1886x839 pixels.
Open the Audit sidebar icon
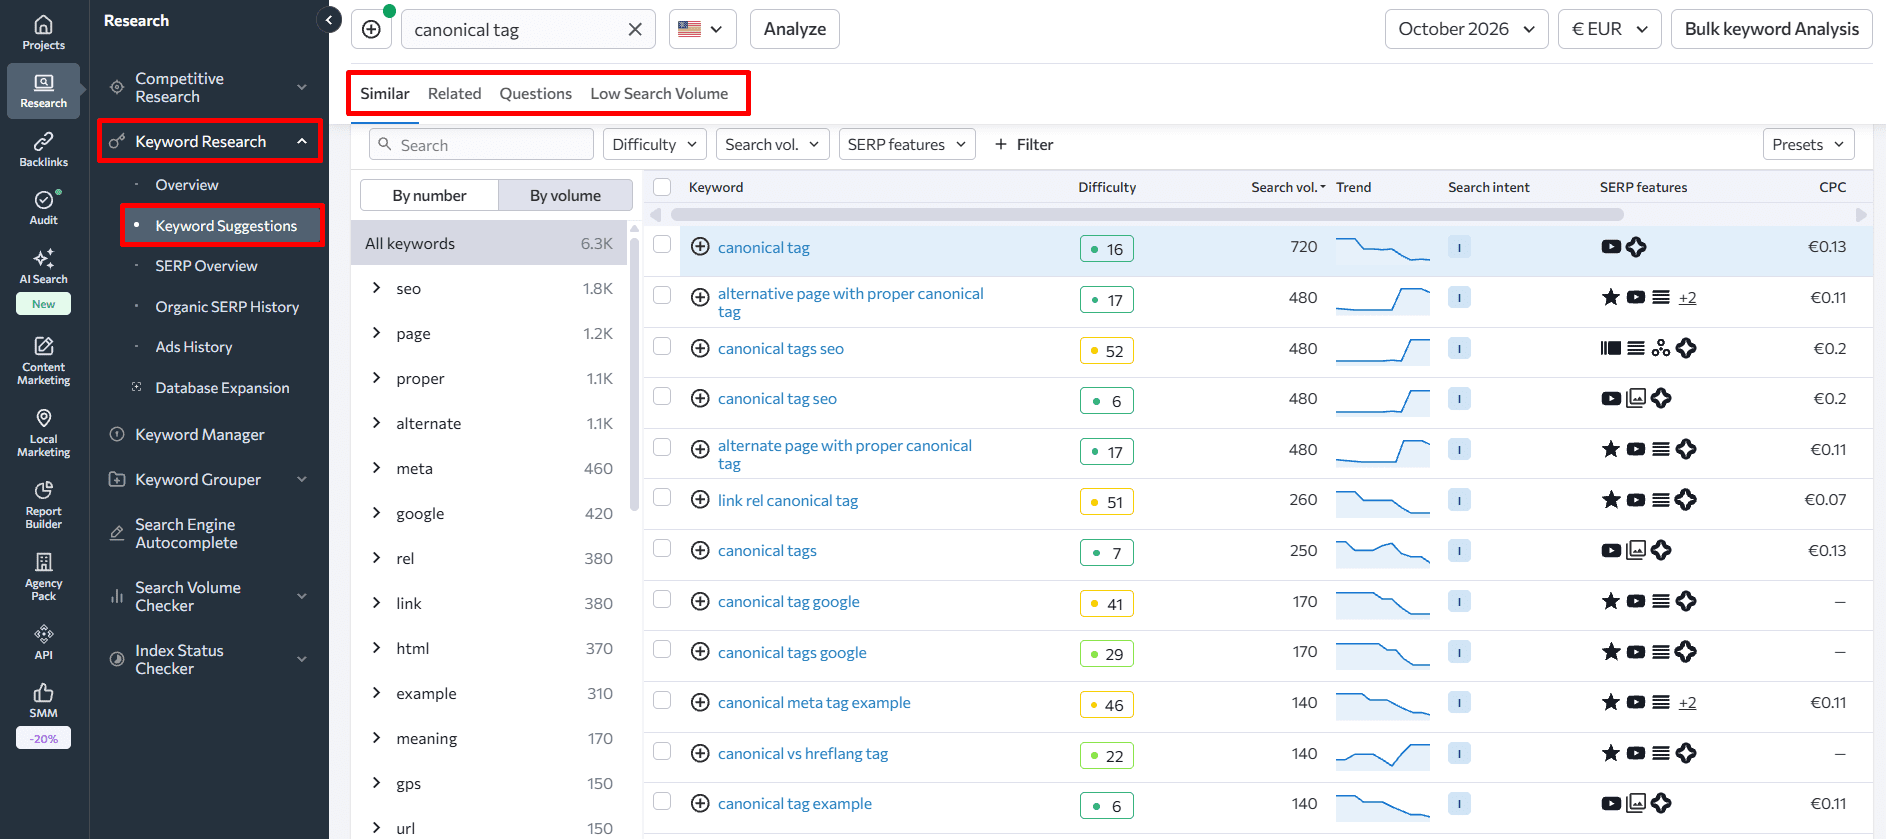coord(43,207)
